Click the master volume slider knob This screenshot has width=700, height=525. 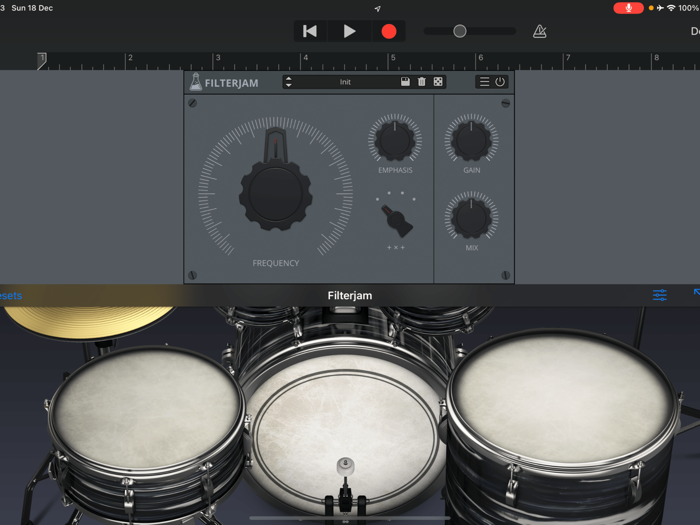point(460,31)
